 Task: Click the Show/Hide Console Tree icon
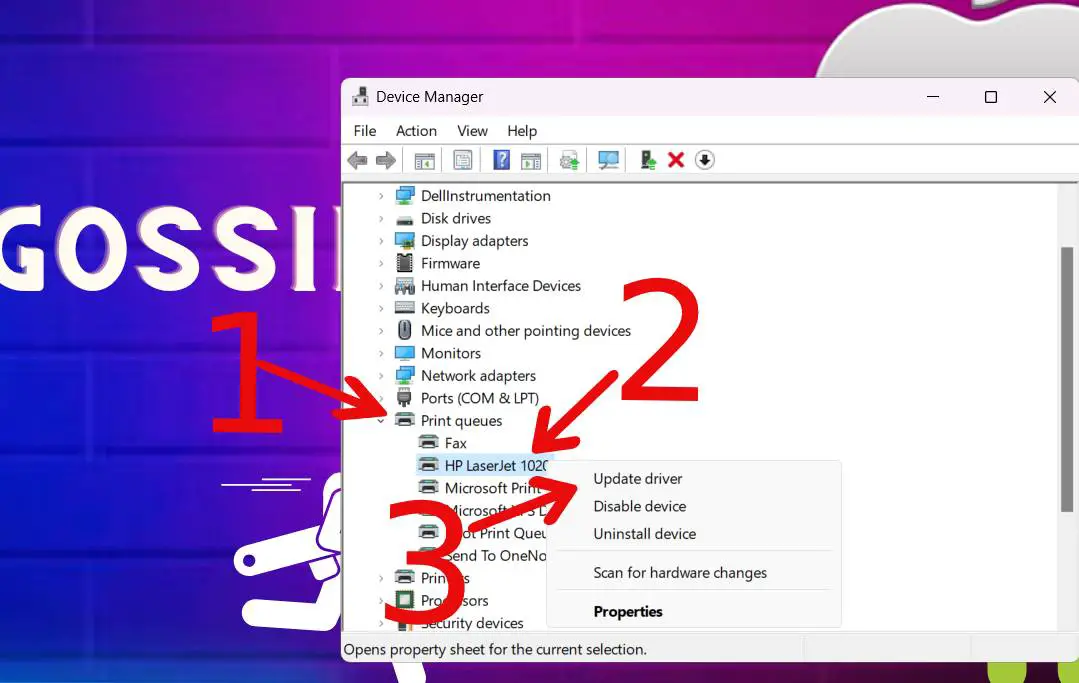pyautogui.click(x=423, y=159)
